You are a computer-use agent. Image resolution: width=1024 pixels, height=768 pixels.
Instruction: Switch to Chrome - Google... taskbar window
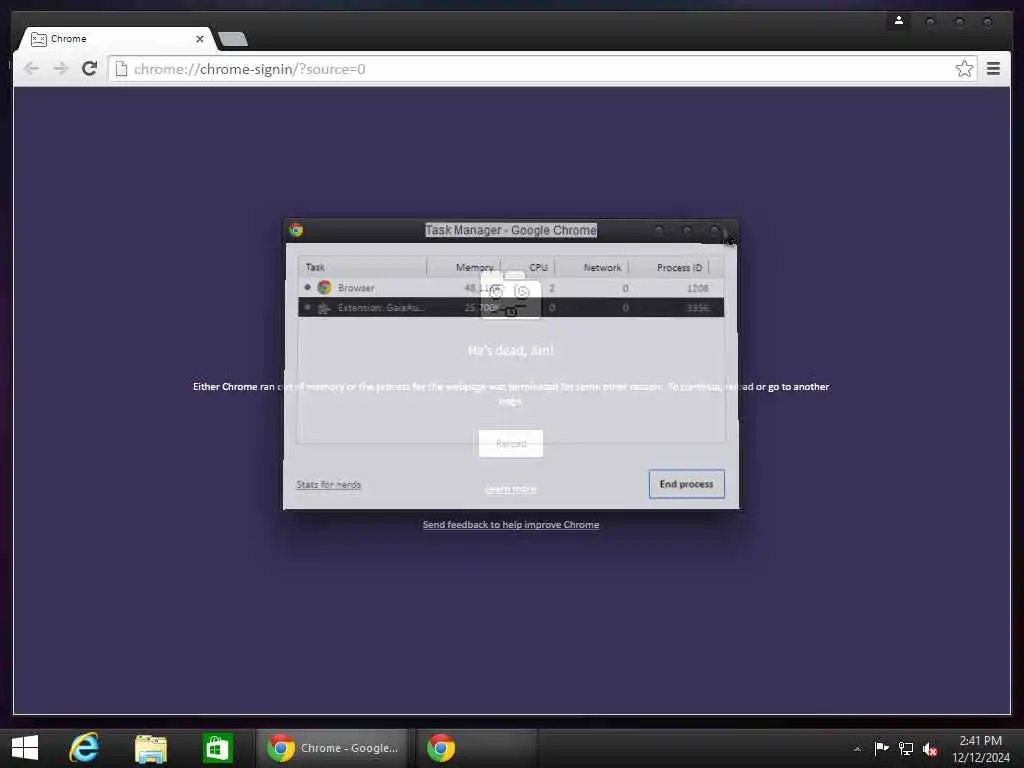(332, 748)
